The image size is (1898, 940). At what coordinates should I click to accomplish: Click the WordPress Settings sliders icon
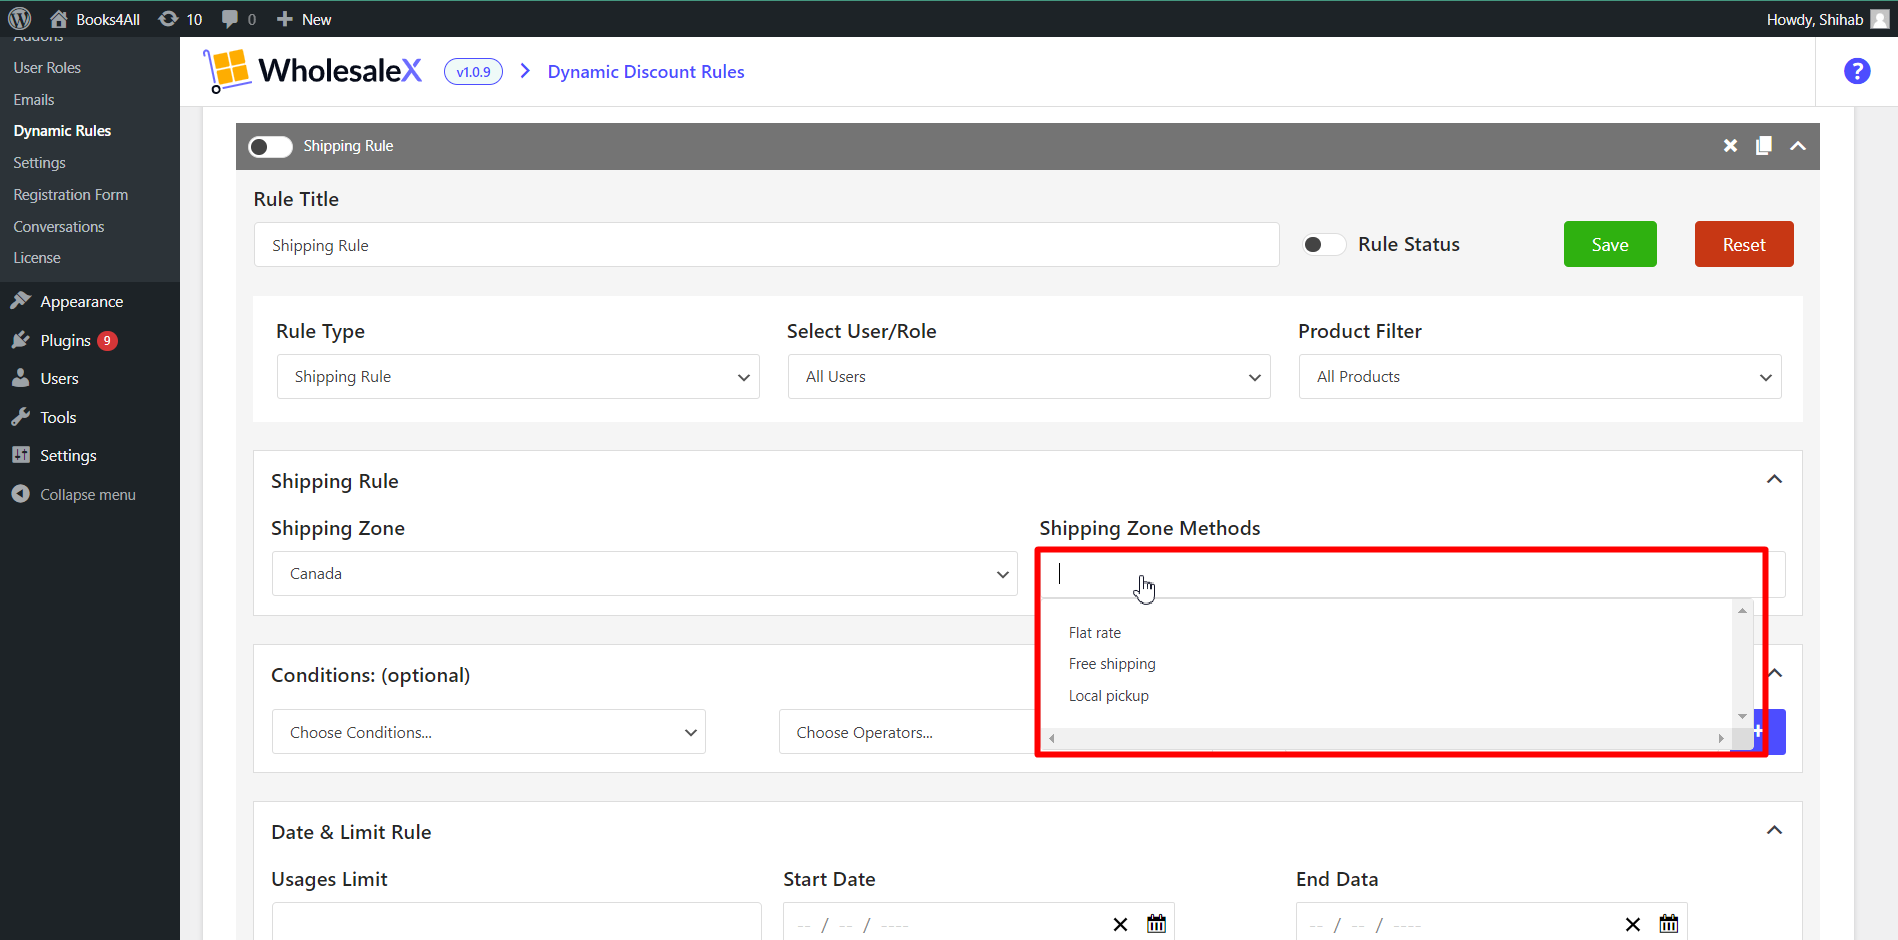coord(20,455)
